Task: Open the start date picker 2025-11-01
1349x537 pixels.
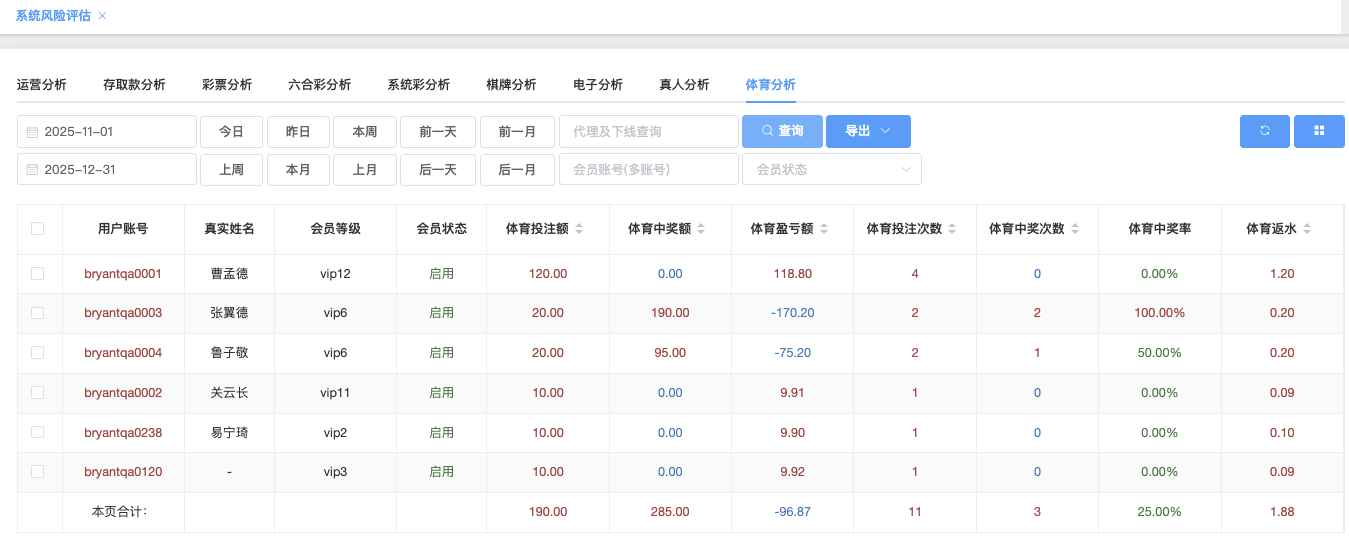Action: pyautogui.click(x=107, y=131)
